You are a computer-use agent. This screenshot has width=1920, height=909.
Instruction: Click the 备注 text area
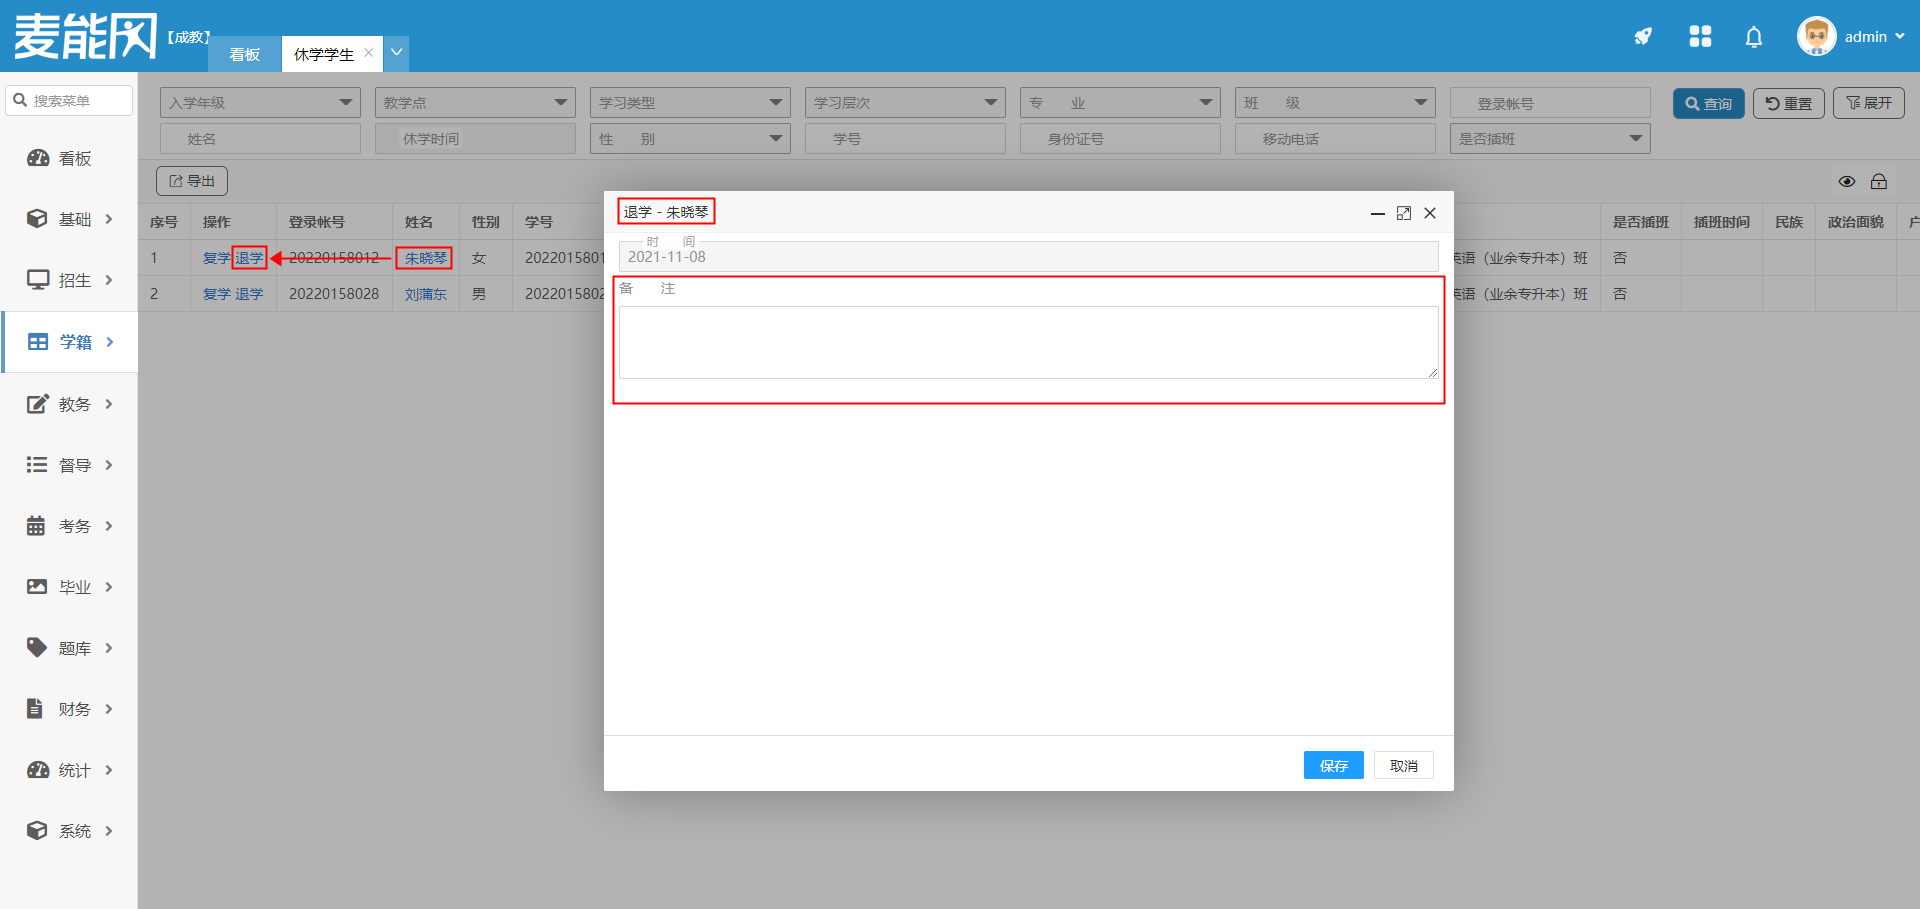point(1028,342)
